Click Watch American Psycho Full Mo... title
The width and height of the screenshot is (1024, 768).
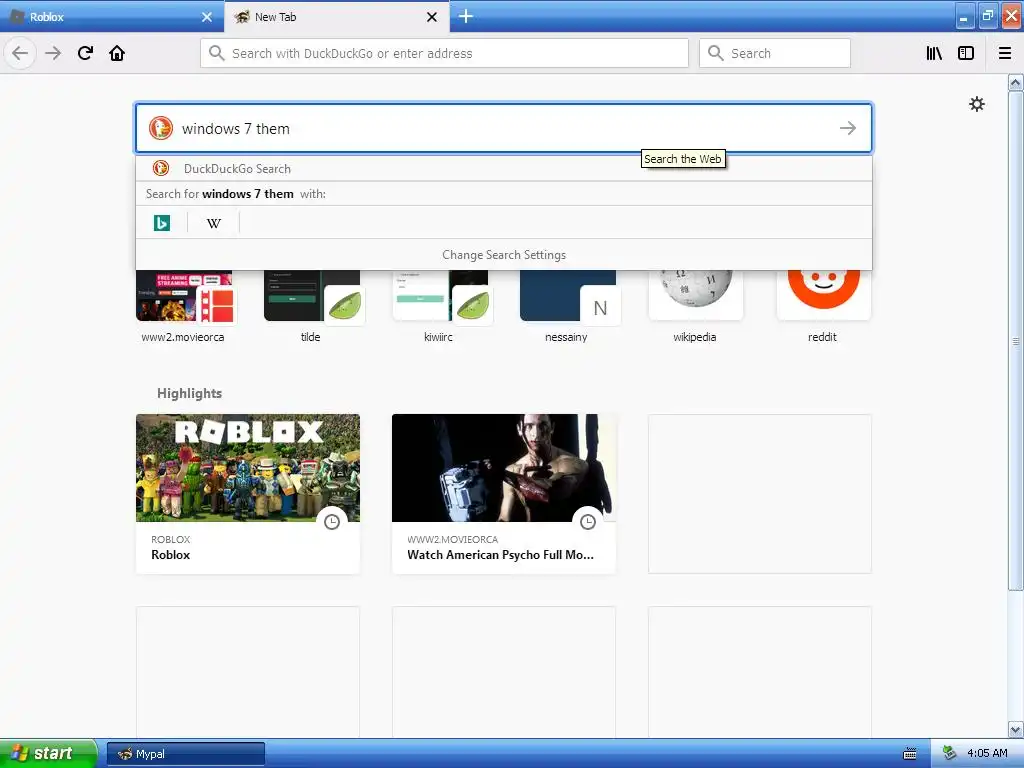point(500,554)
